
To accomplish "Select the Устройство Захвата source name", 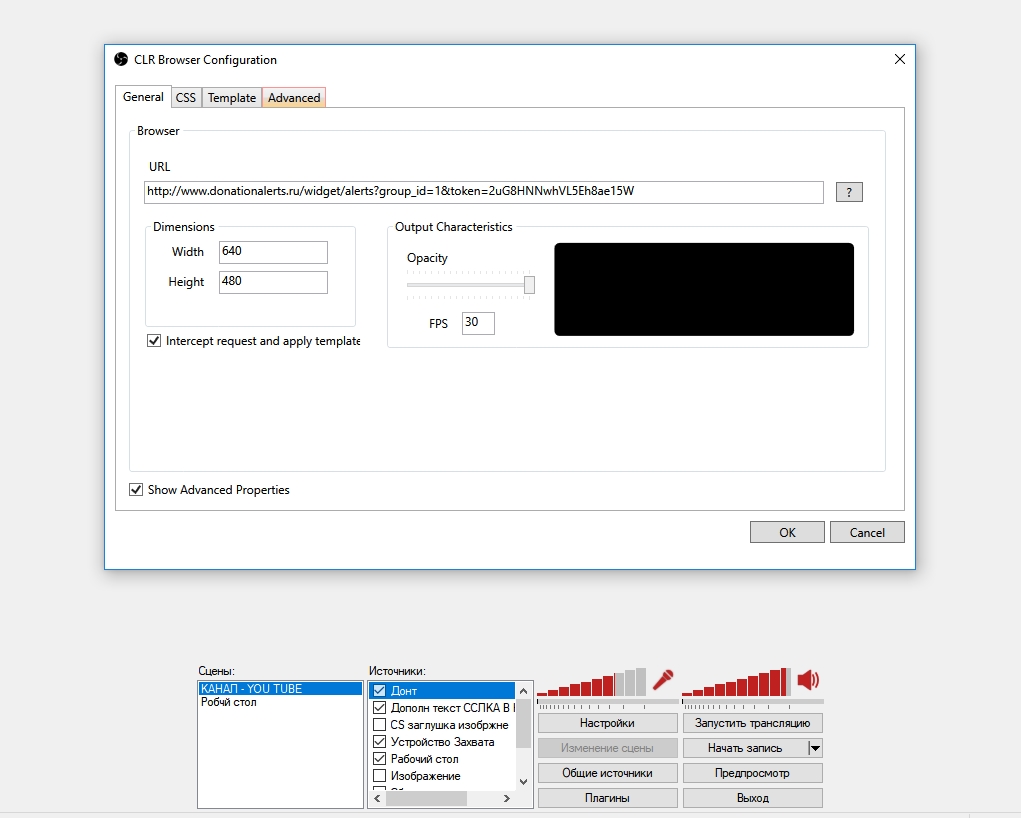I will [x=442, y=742].
